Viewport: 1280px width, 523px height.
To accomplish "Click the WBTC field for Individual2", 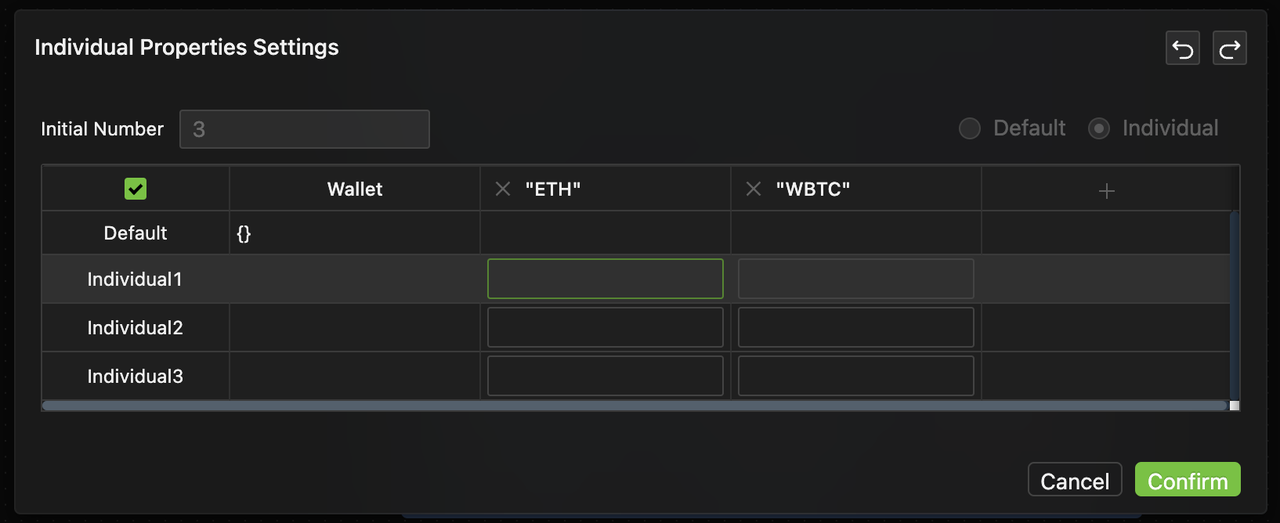I will pyautogui.click(x=855, y=327).
